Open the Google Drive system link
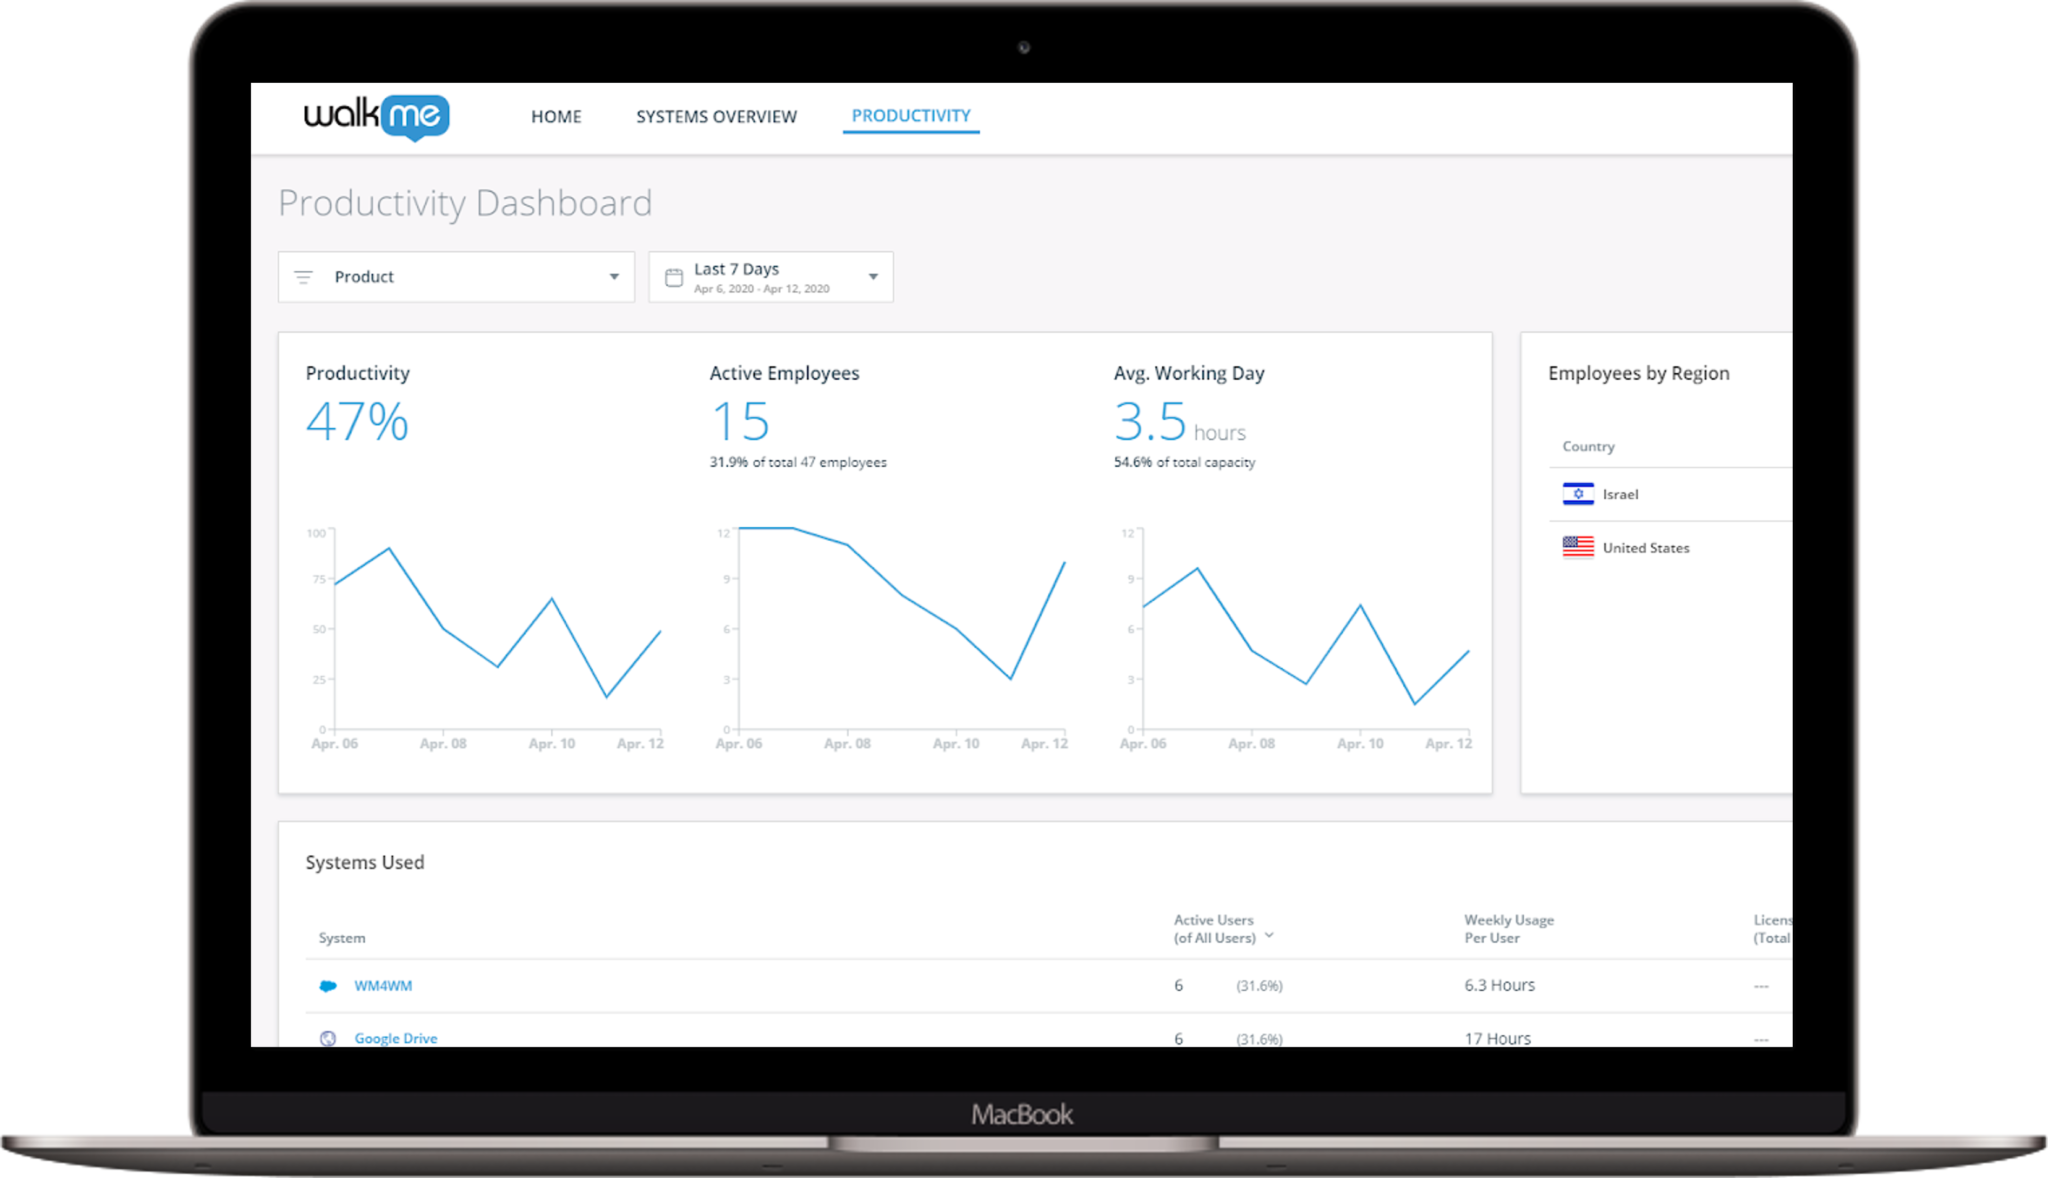 pos(396,1038)
